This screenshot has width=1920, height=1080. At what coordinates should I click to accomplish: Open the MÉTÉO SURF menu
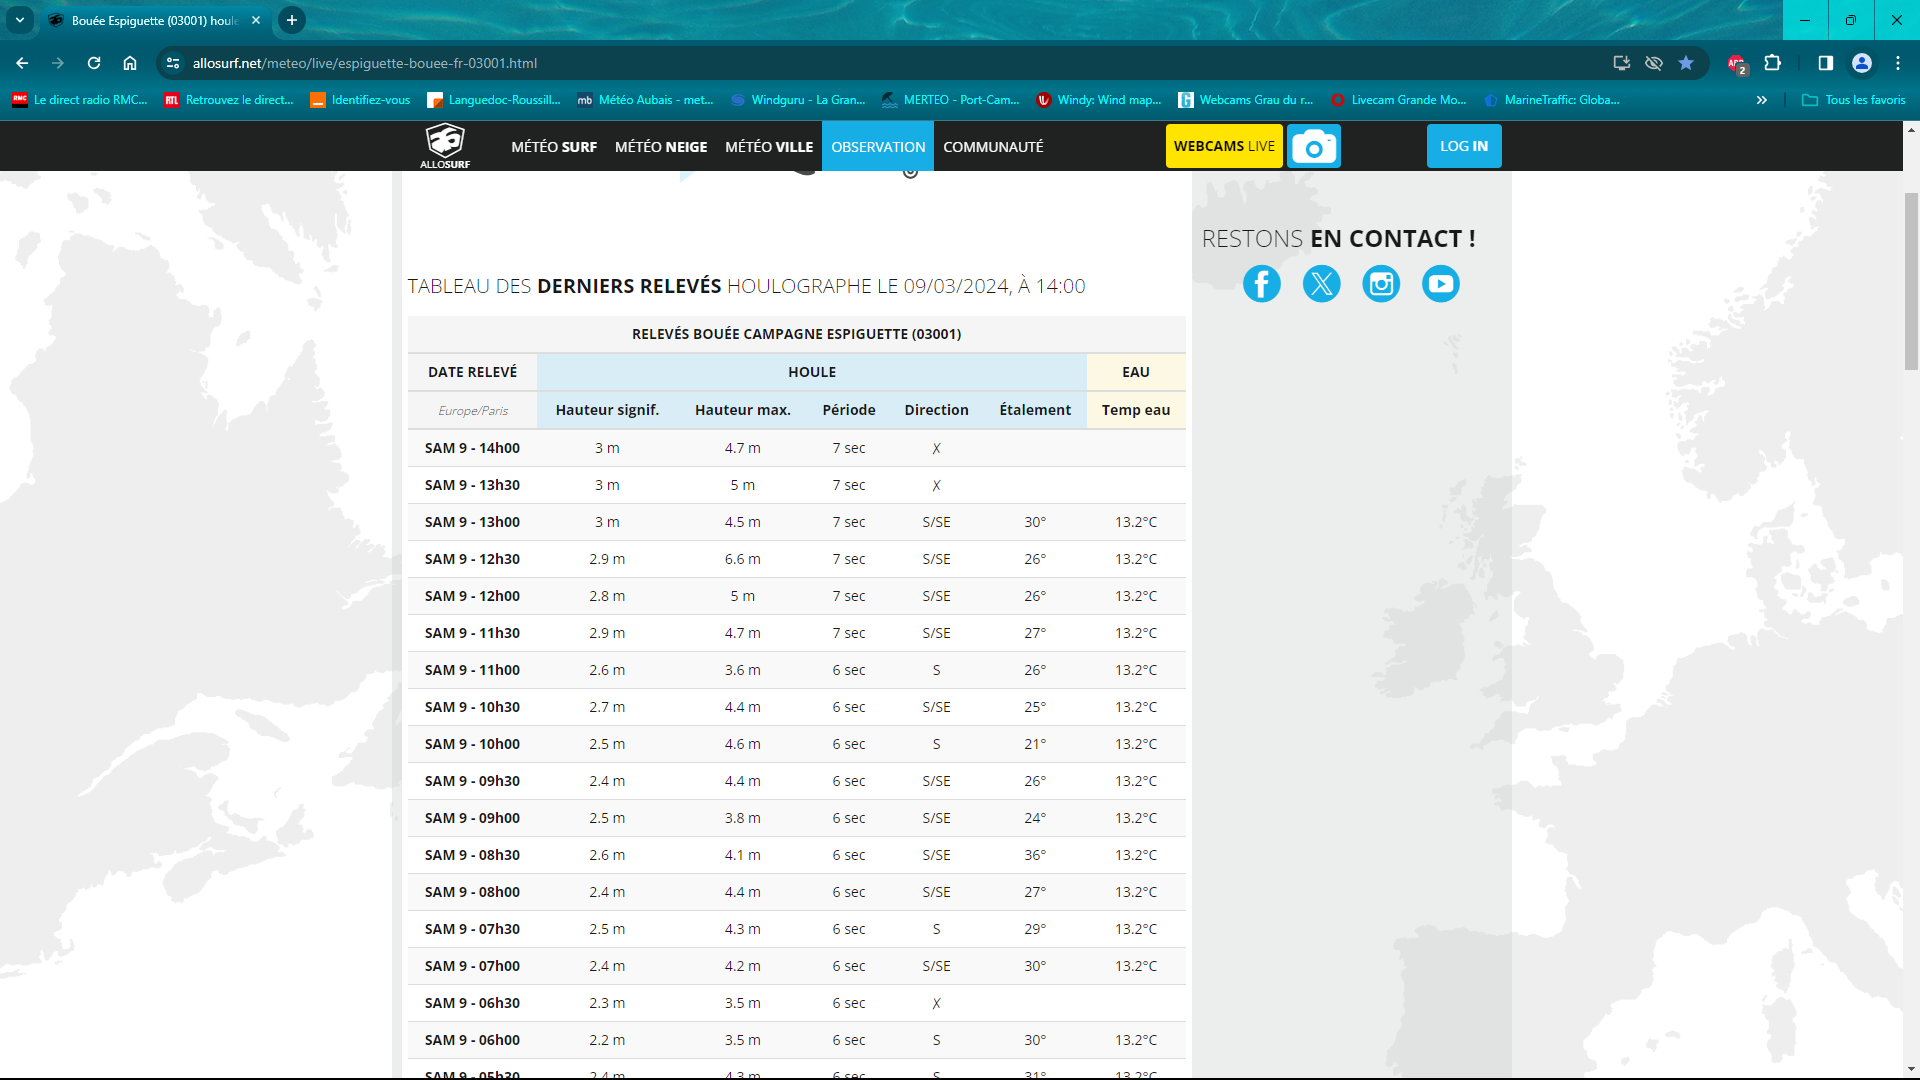(x=554, y=147)
